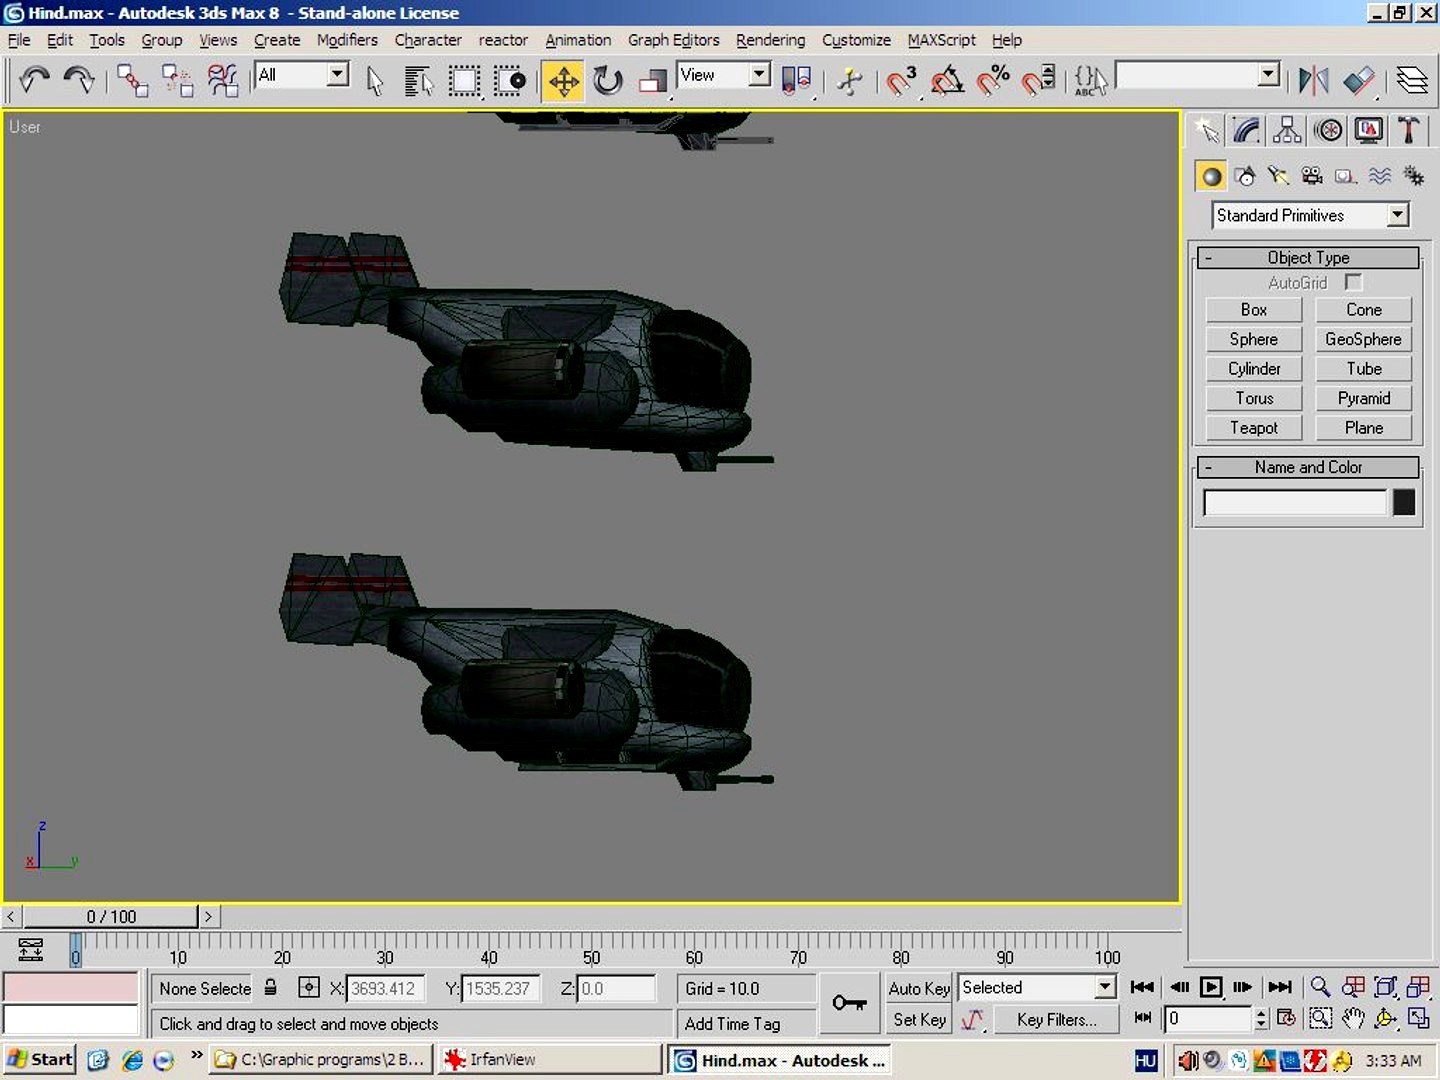The height and width of the screenshot is (1080, 1440).
Task: Select the Select and Move tool
Action: (x=563, y=81)
